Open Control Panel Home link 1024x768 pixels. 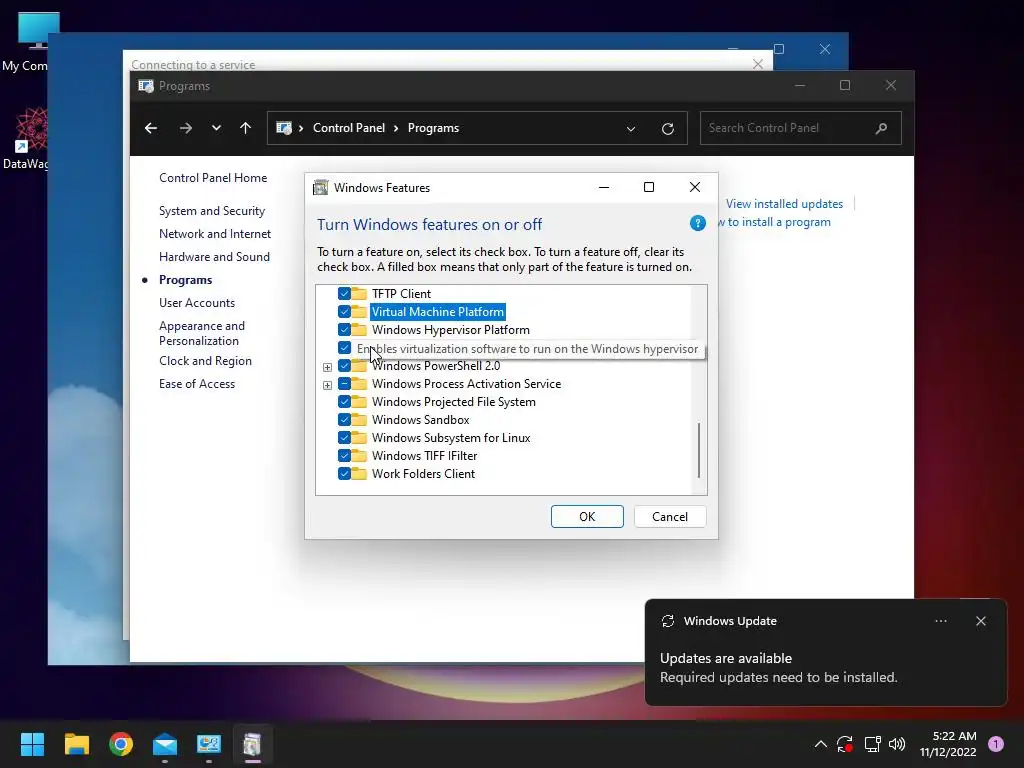pyautogui.click(x=213, y=178)
